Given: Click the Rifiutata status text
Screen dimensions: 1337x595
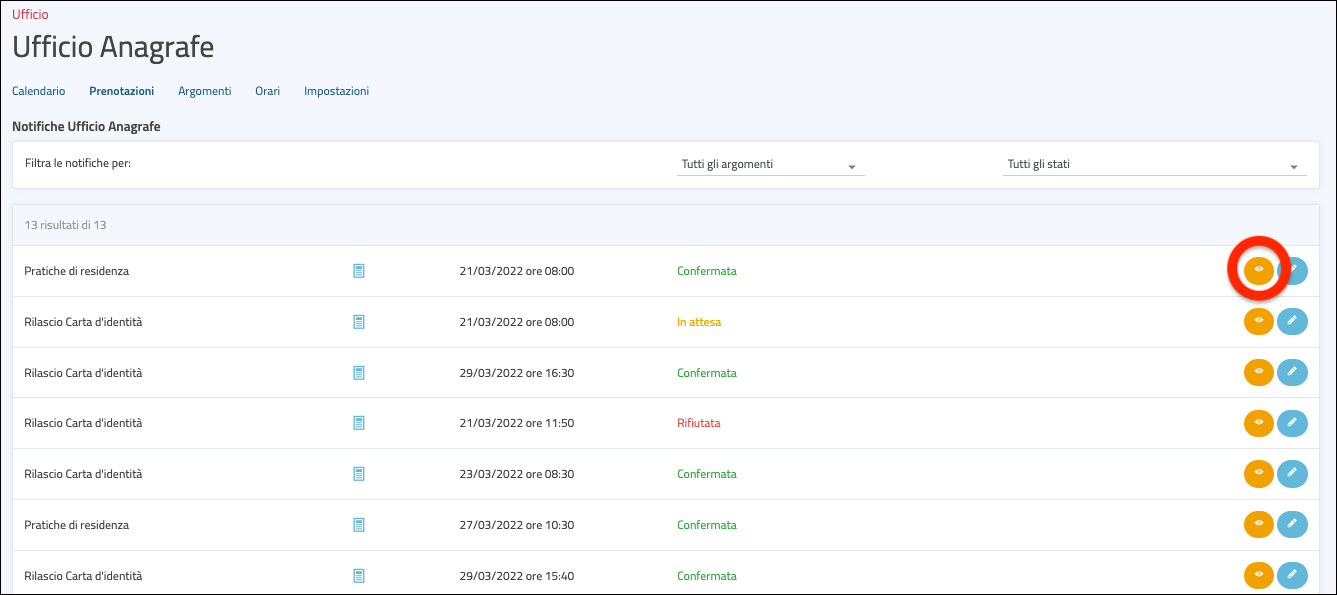Looking at the screenshot, I should tap(698, 423).
